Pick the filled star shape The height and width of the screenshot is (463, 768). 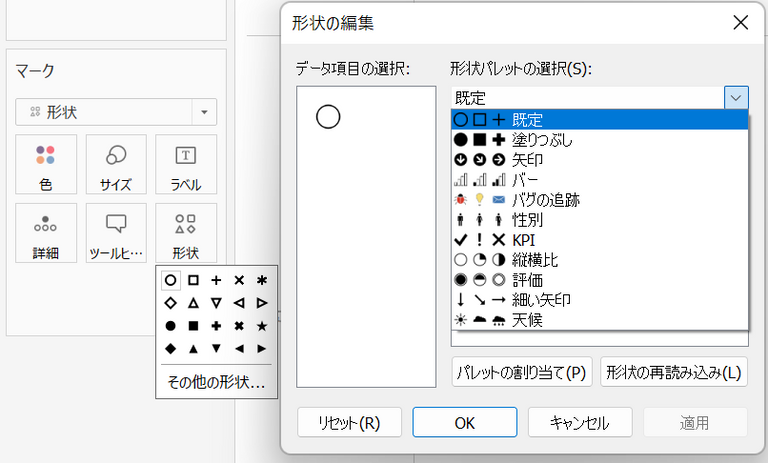262,326
